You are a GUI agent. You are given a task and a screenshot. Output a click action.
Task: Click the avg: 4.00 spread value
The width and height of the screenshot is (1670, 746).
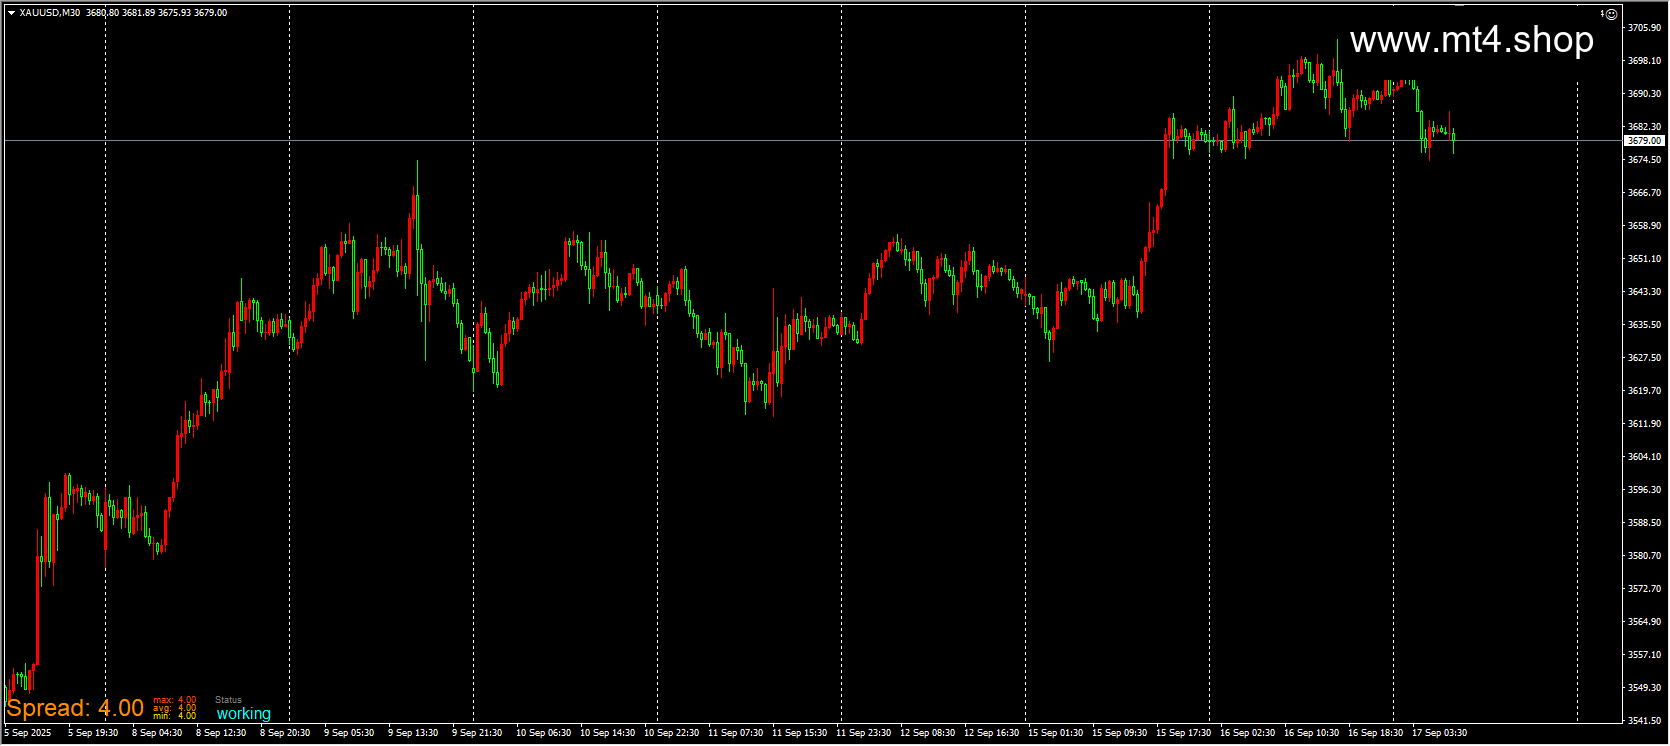(x=175, y=708)
